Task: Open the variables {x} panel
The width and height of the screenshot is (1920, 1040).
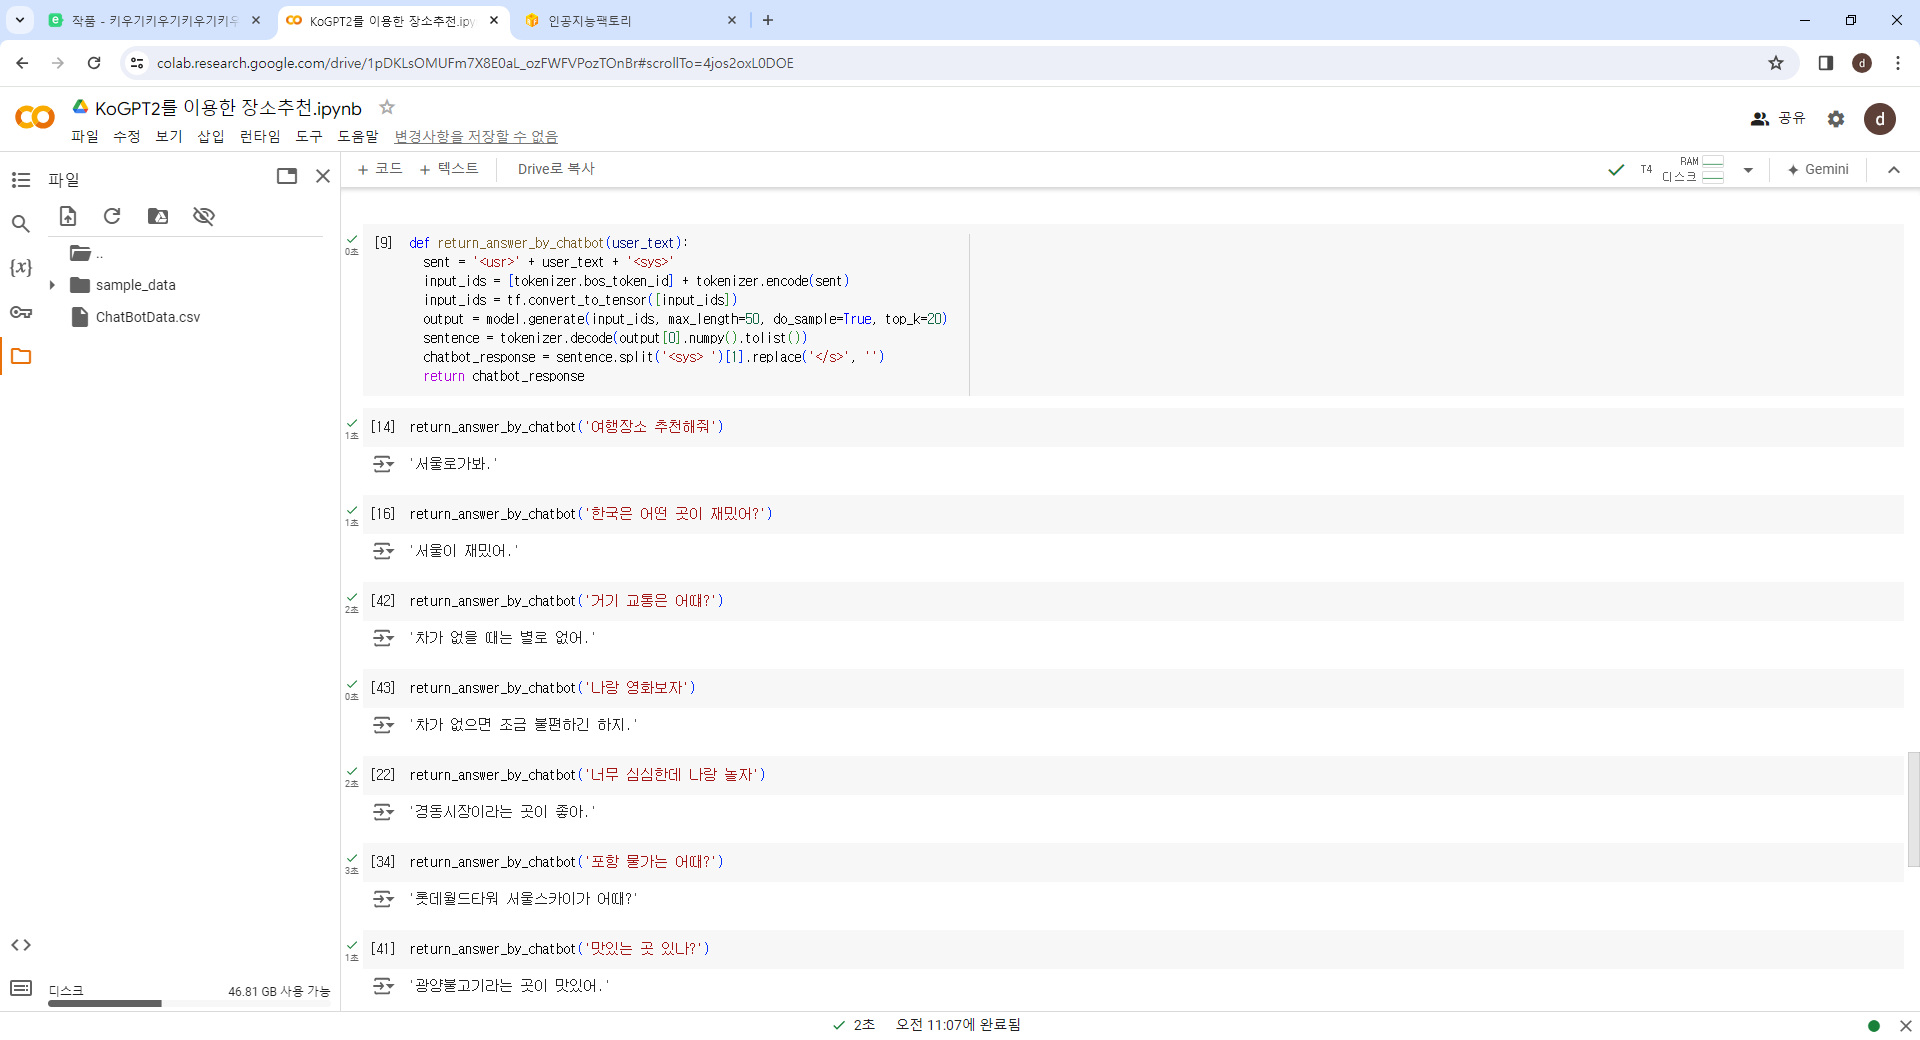Action: pos(21,268)
